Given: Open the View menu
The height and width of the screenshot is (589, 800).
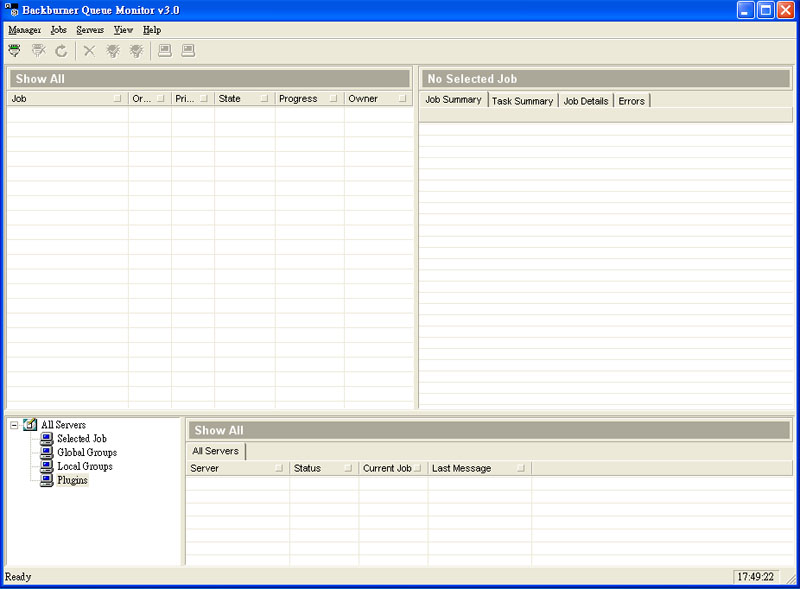Looking at the screenshot, I should tap(123, 30).
